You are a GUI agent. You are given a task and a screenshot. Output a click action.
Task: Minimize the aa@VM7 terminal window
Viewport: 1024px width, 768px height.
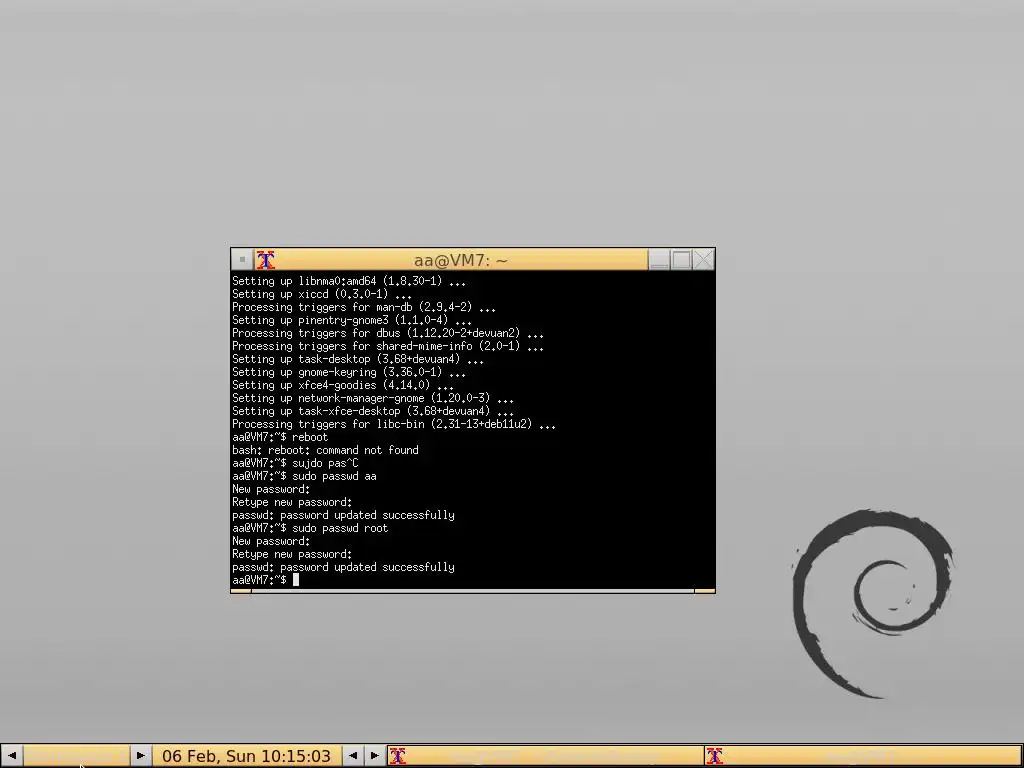[x=659, y=259]
